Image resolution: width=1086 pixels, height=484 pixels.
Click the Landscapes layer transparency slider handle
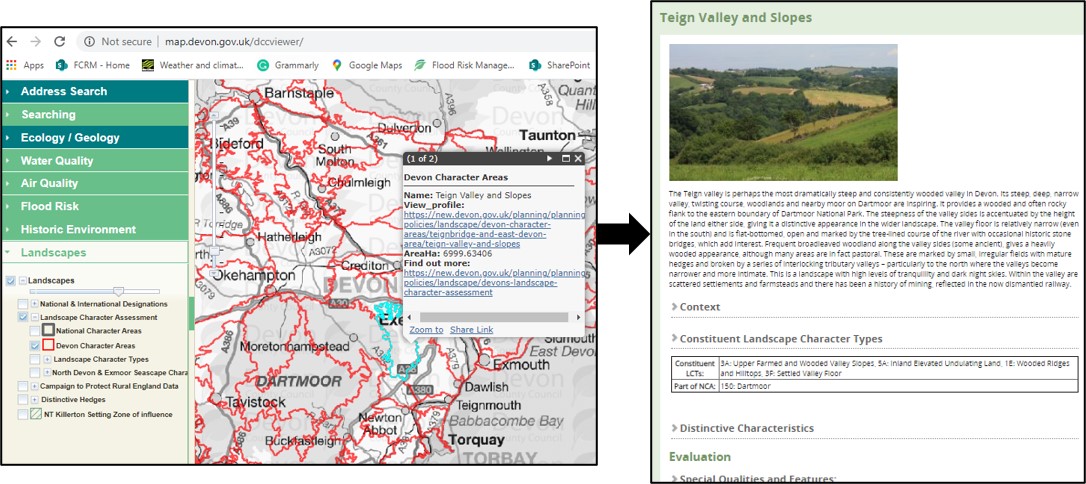[118, 292]
